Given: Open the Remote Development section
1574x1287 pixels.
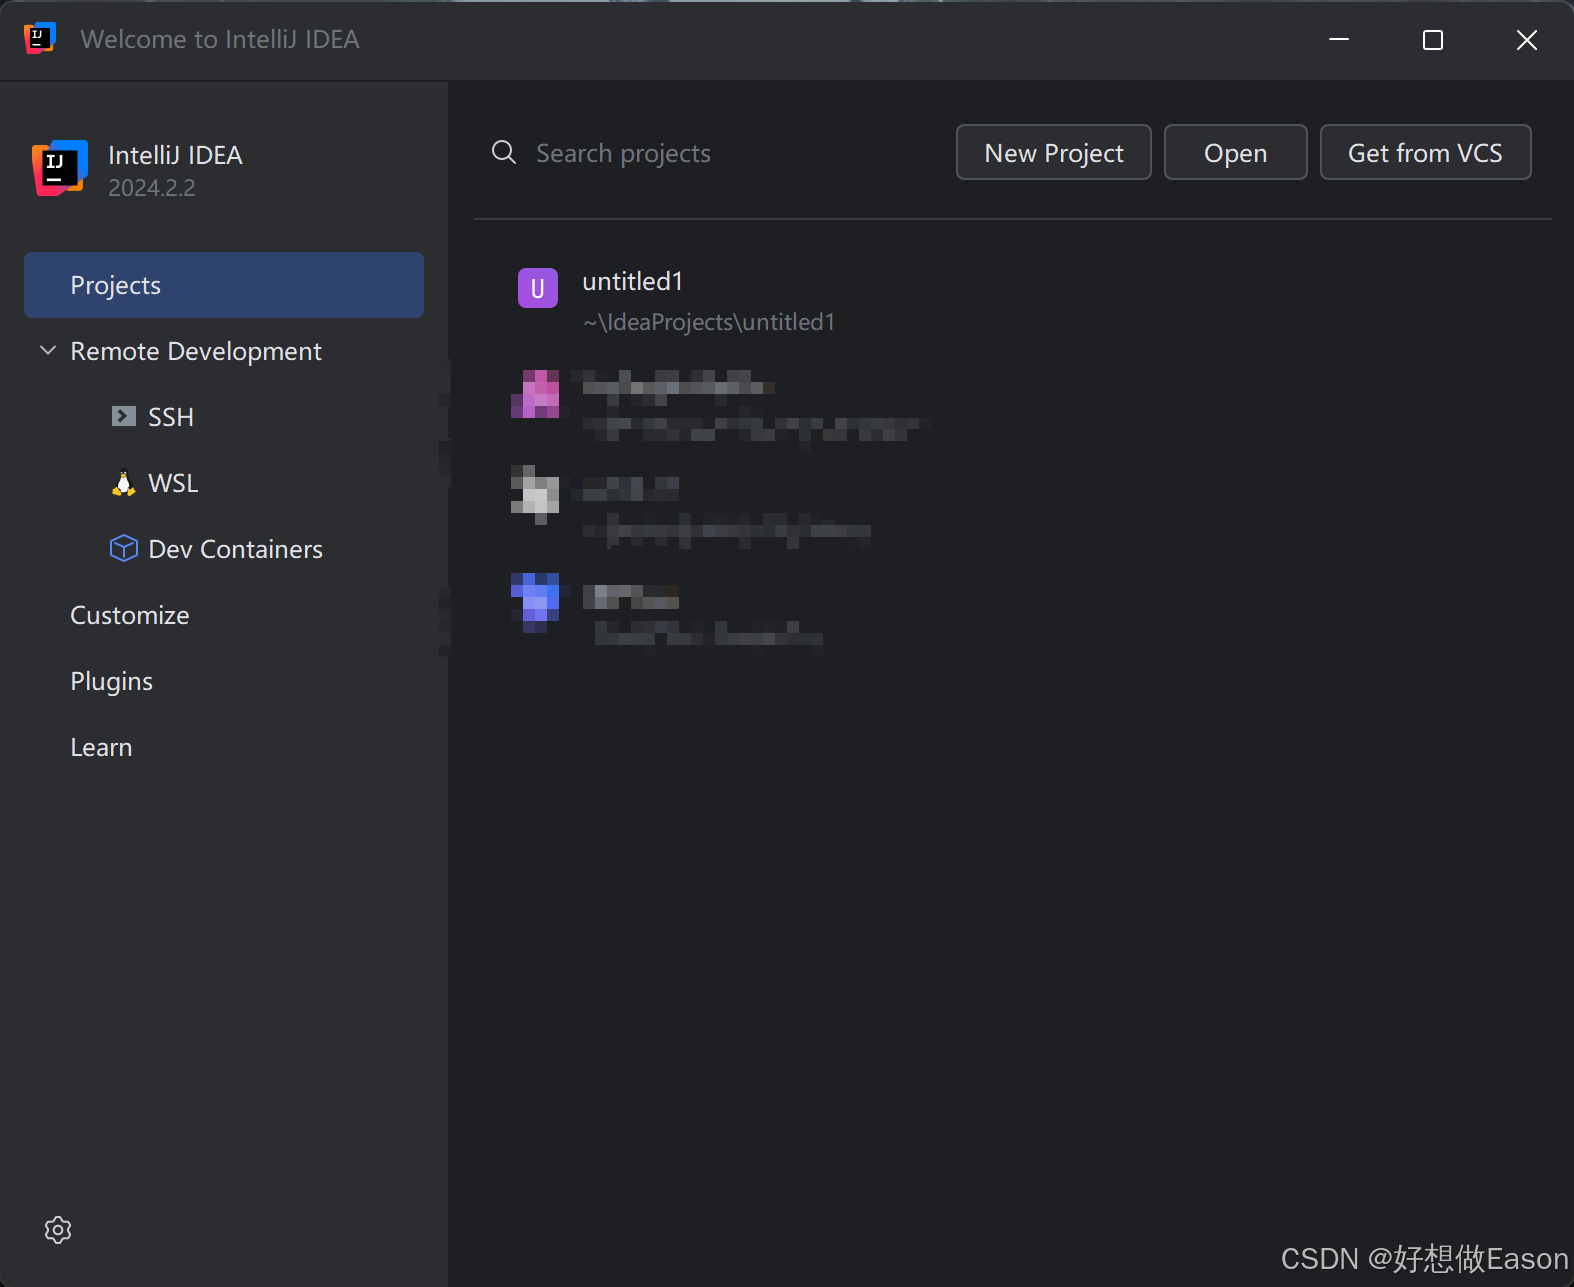Looking at the screenshot, I should point(196,351).
